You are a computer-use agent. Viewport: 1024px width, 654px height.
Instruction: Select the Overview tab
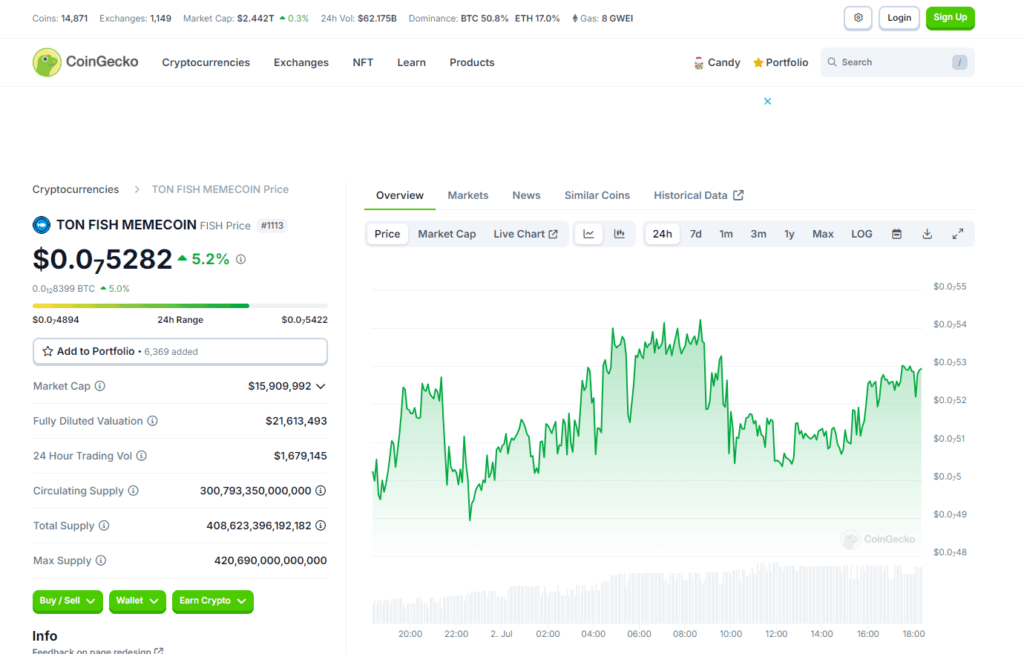coord(400,195)
